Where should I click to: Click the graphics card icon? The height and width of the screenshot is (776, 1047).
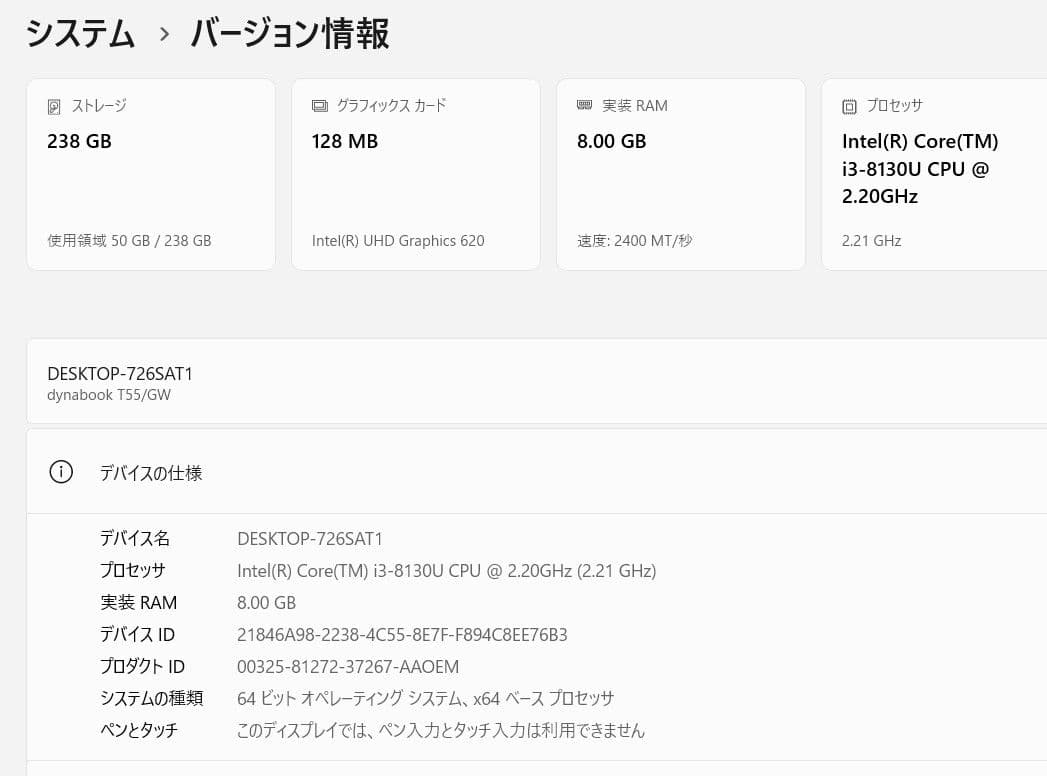click(319, 105)
